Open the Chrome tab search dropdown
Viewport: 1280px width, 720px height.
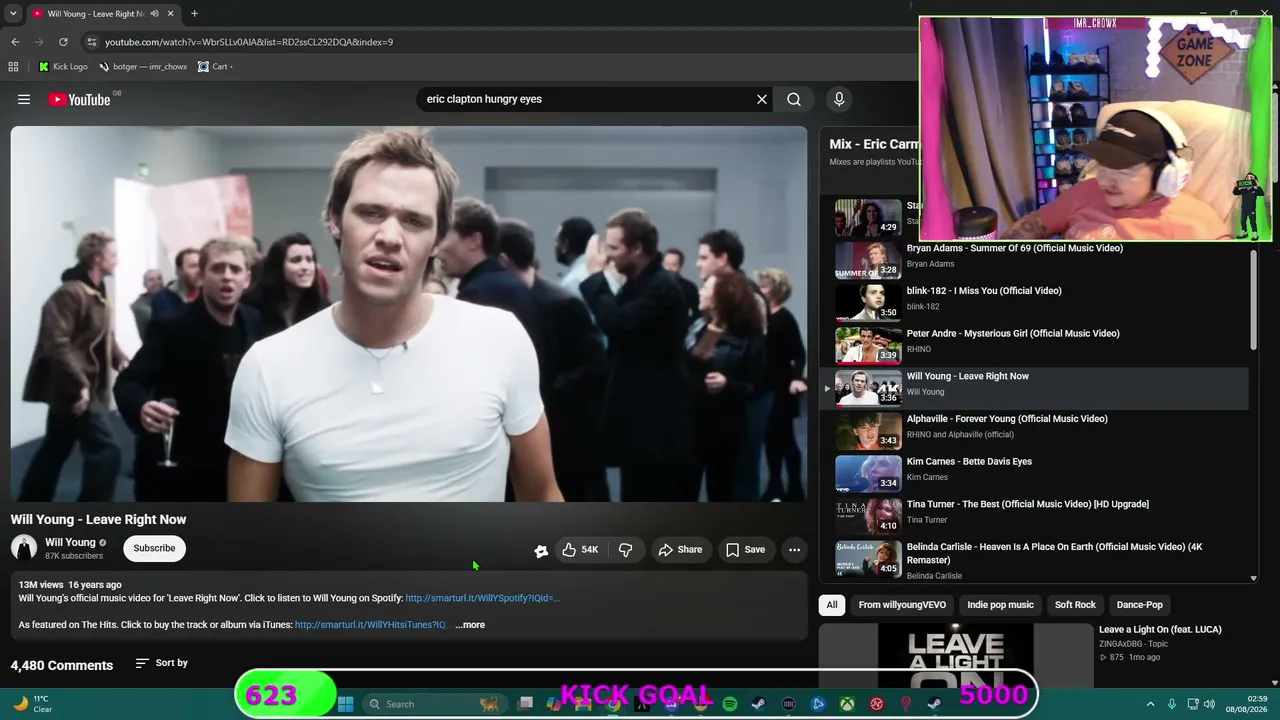[14, 14]
